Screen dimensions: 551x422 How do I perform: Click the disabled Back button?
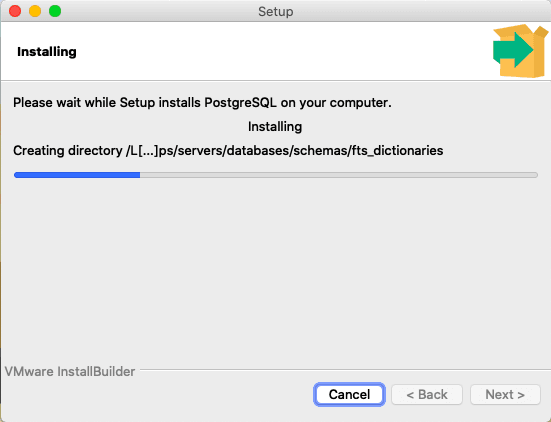coord(427,394)
